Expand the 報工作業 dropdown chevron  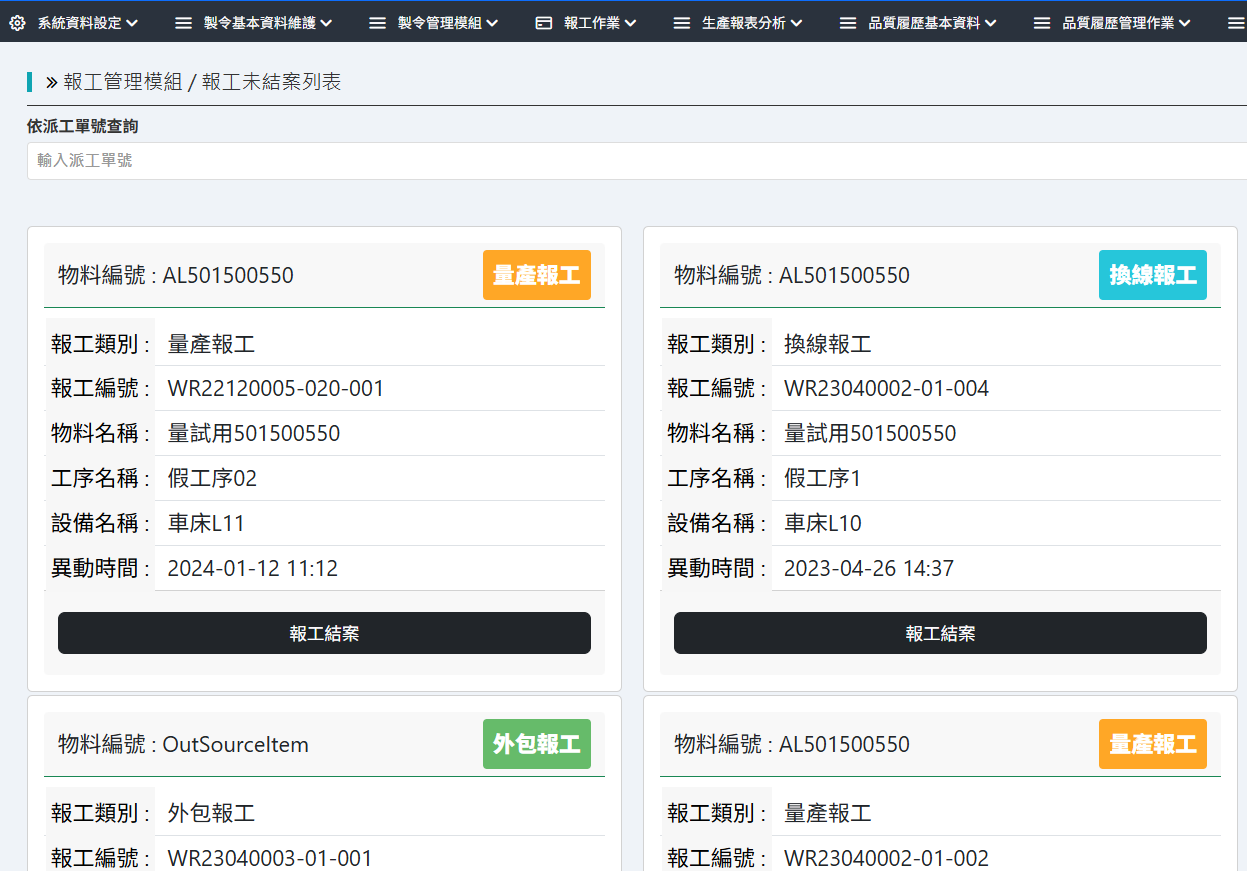coord(631,23)
